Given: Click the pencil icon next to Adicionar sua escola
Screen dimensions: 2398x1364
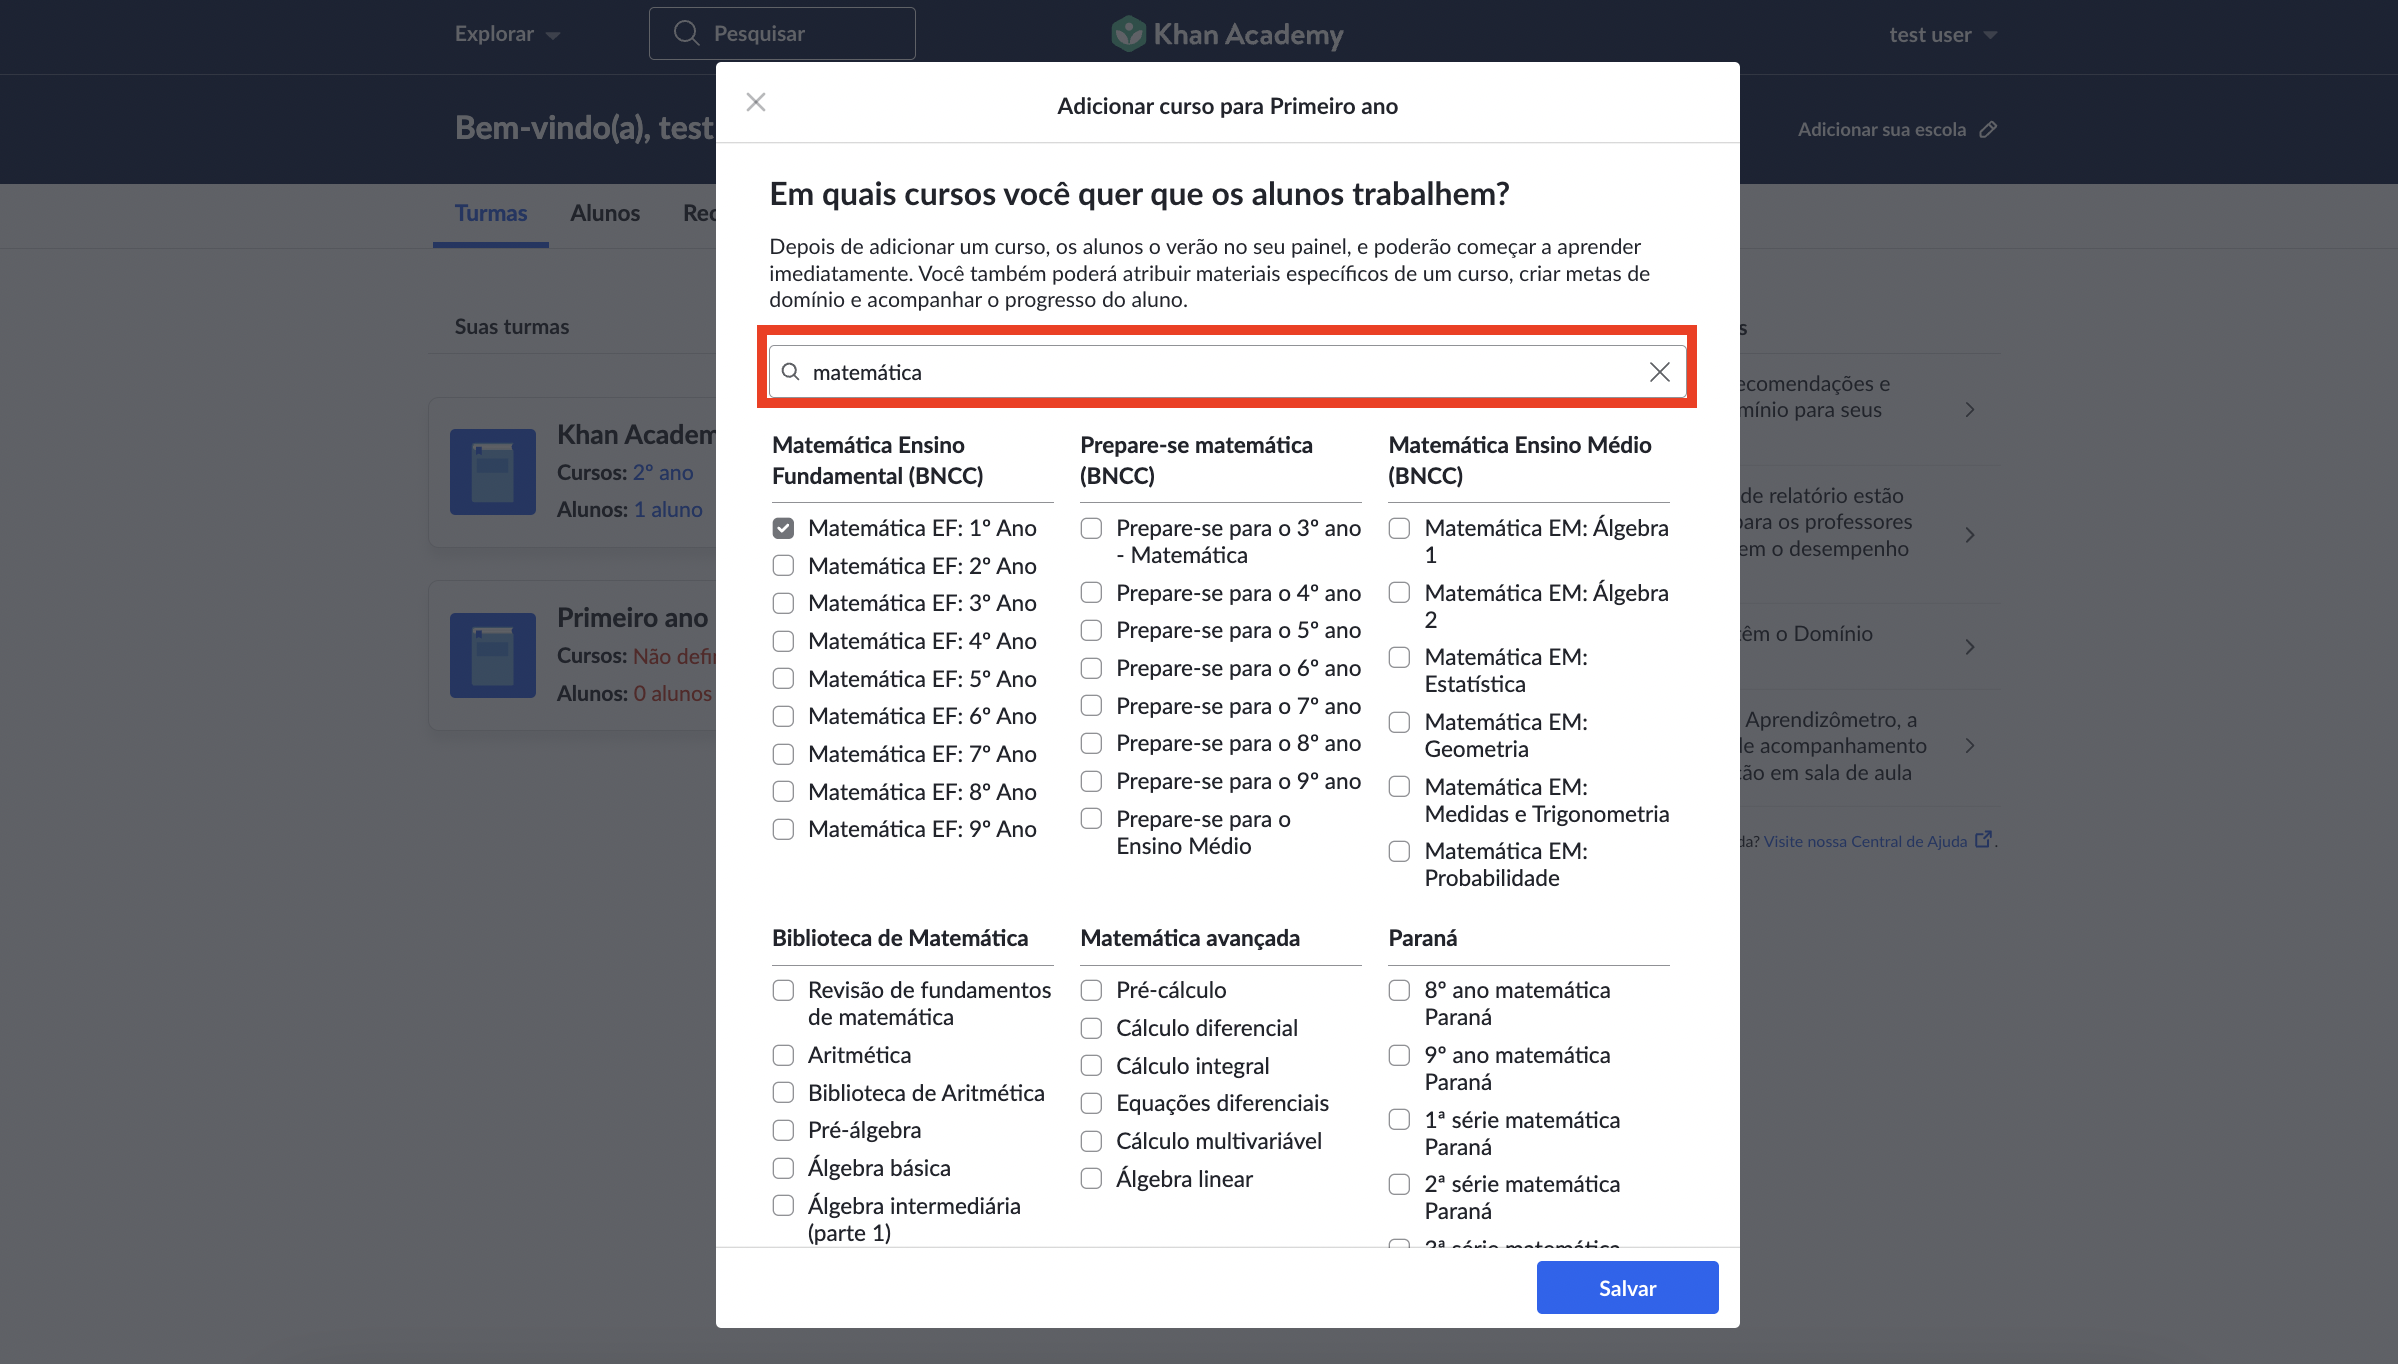Looking at the screenshot, I should pos(1988,129).
